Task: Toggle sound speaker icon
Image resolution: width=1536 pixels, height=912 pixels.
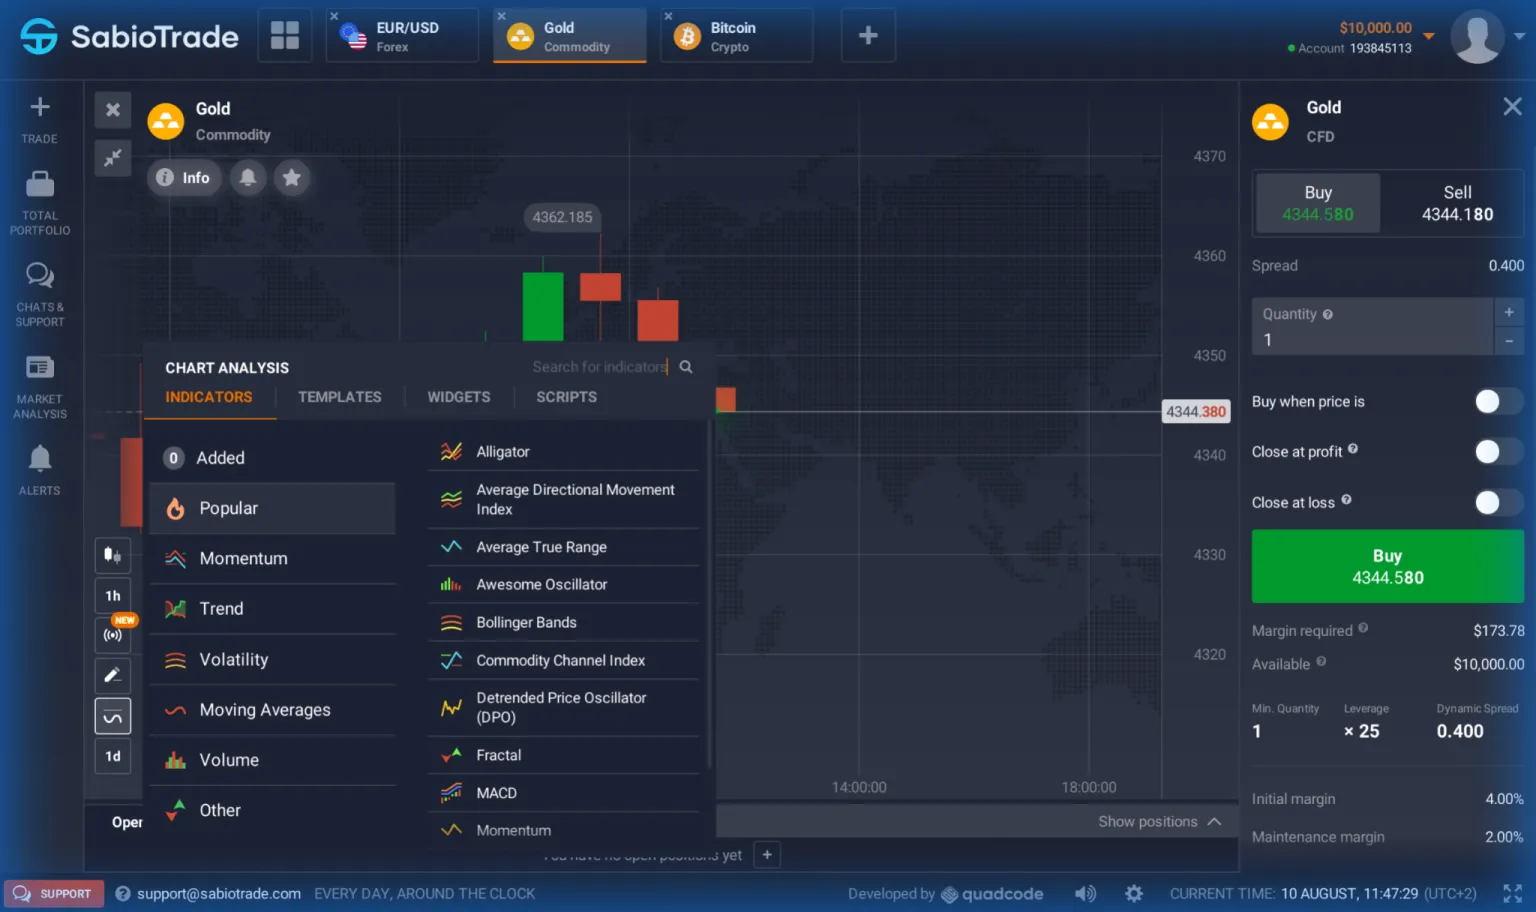Action: [1086, 893]
